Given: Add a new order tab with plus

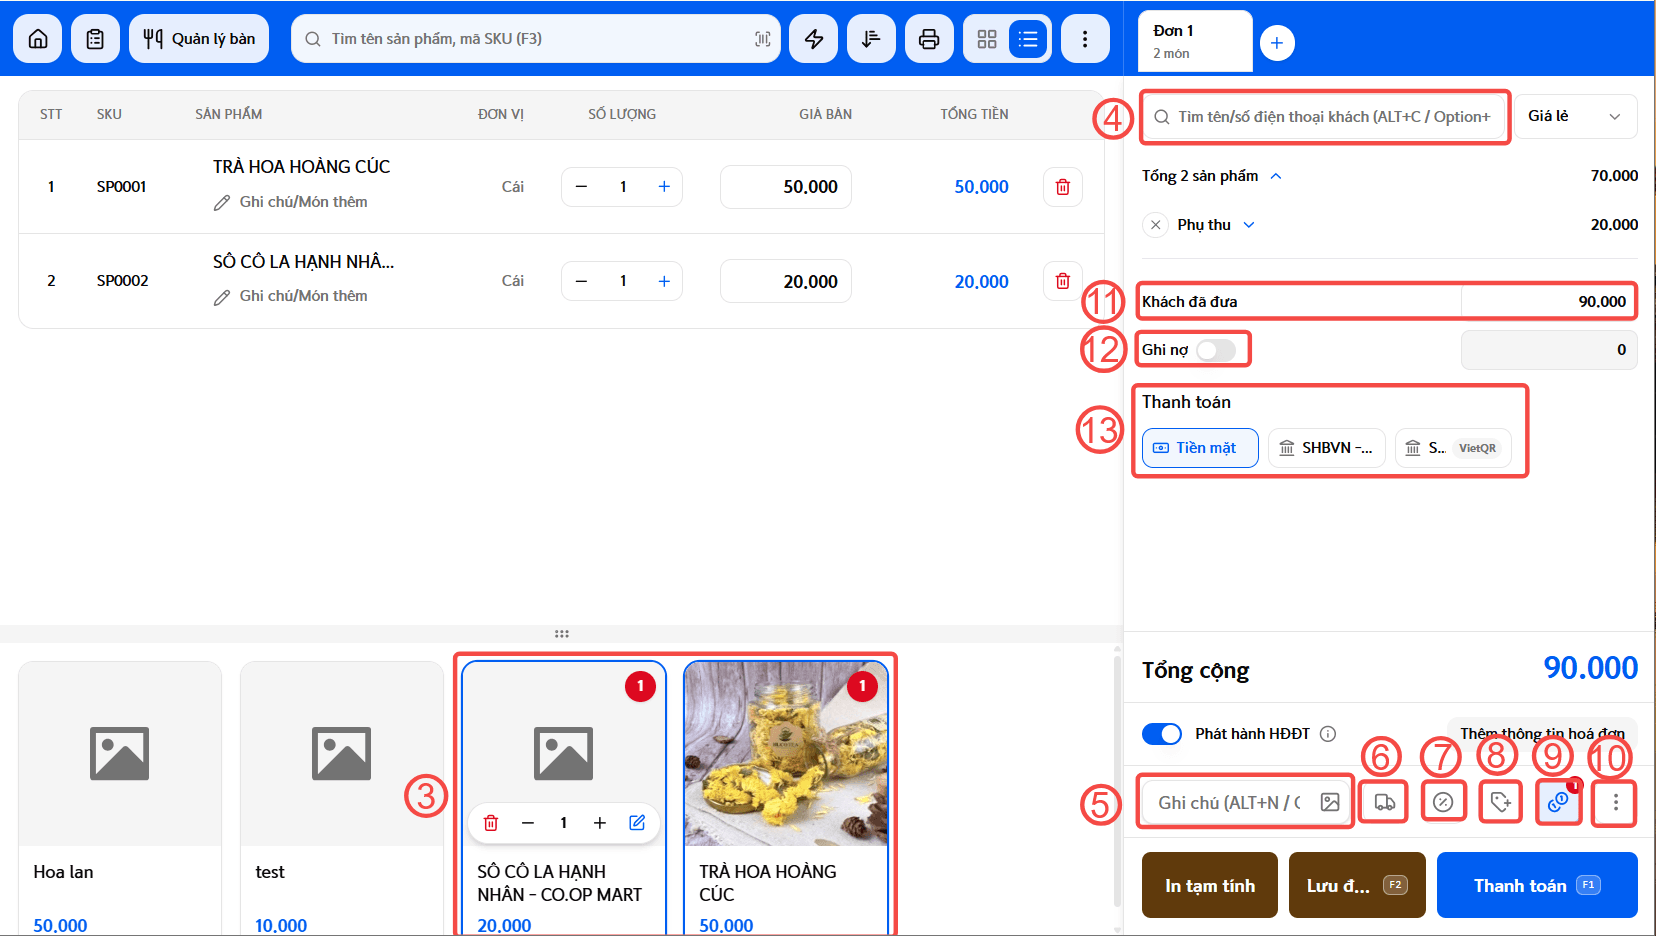Looking at the screenshot, I should pyautogui.click(x=1277, y=43).
